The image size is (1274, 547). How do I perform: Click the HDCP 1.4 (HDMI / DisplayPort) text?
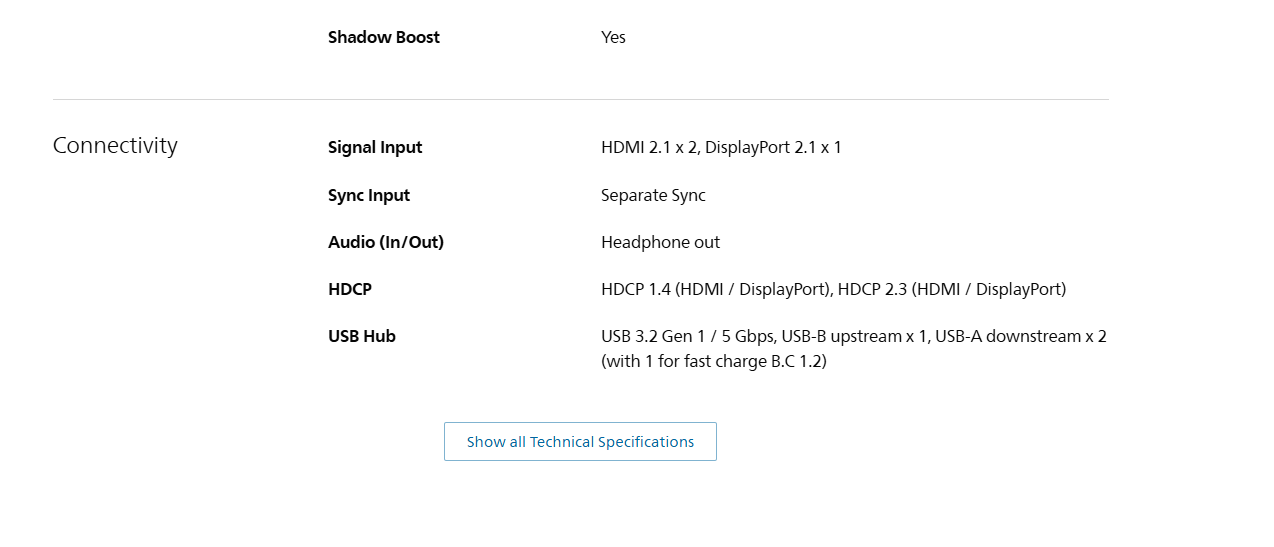(715, 289)
